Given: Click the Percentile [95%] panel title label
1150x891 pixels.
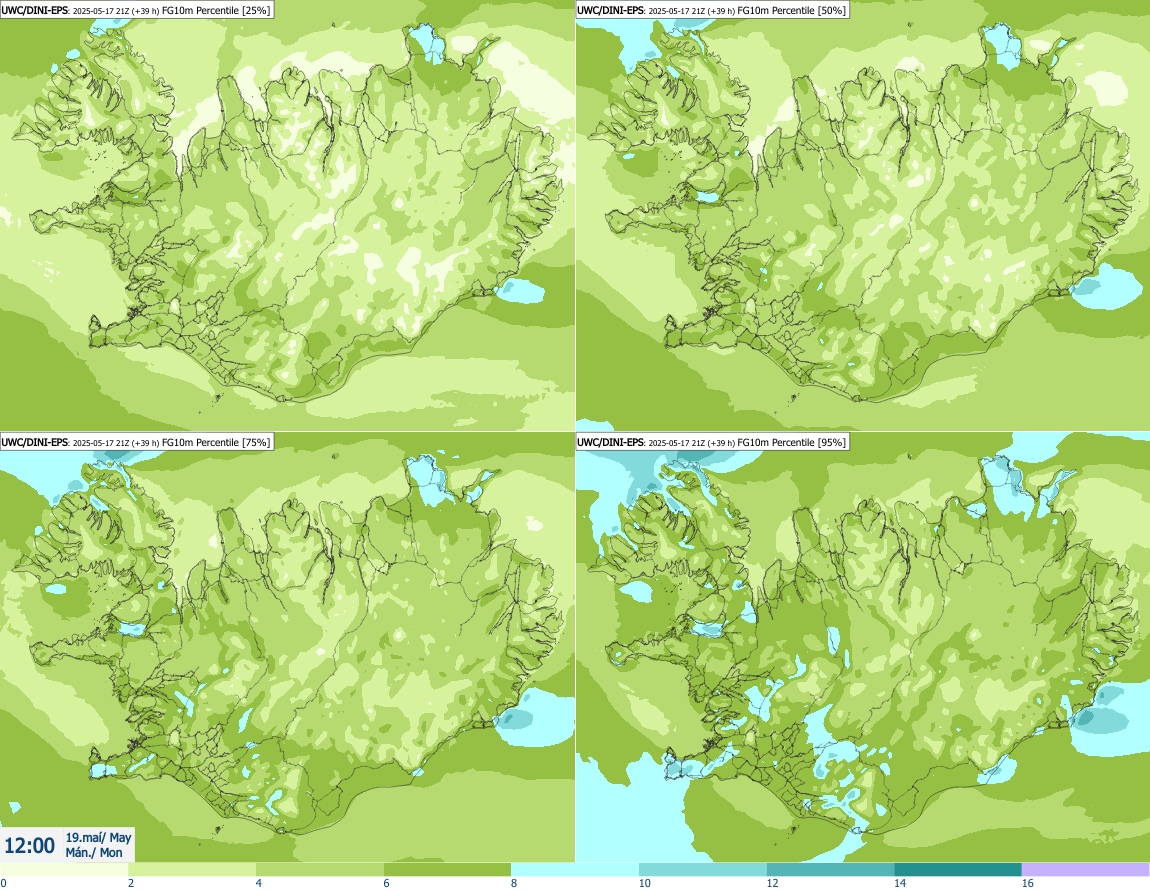Looking at the screenshot, I should pos(712,442).
